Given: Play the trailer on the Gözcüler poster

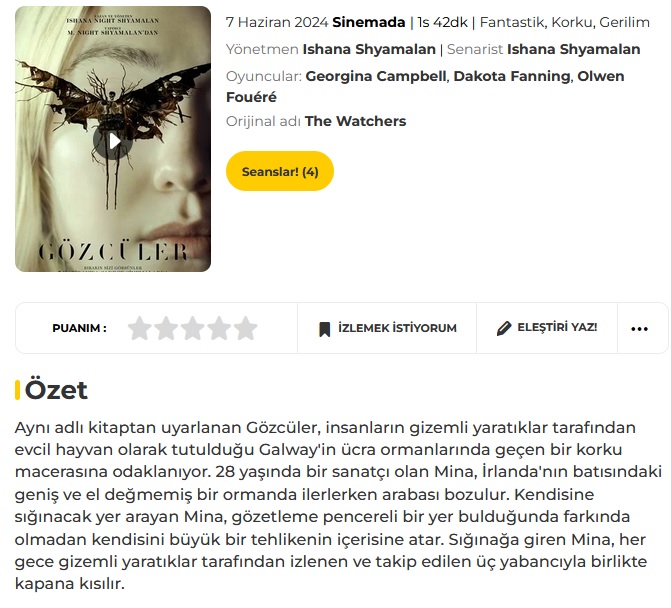Looking at the screenshot, I should coord(113,140).
